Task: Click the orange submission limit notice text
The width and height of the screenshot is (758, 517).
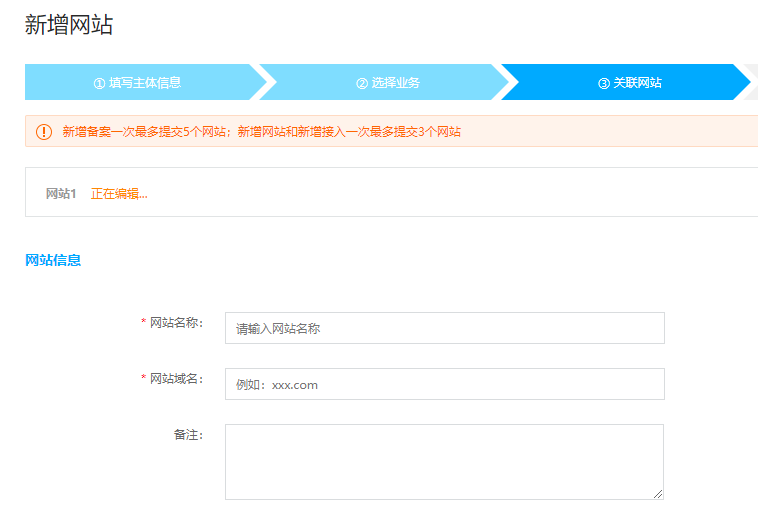Action: pyautogui.click(x=261, y=132)
